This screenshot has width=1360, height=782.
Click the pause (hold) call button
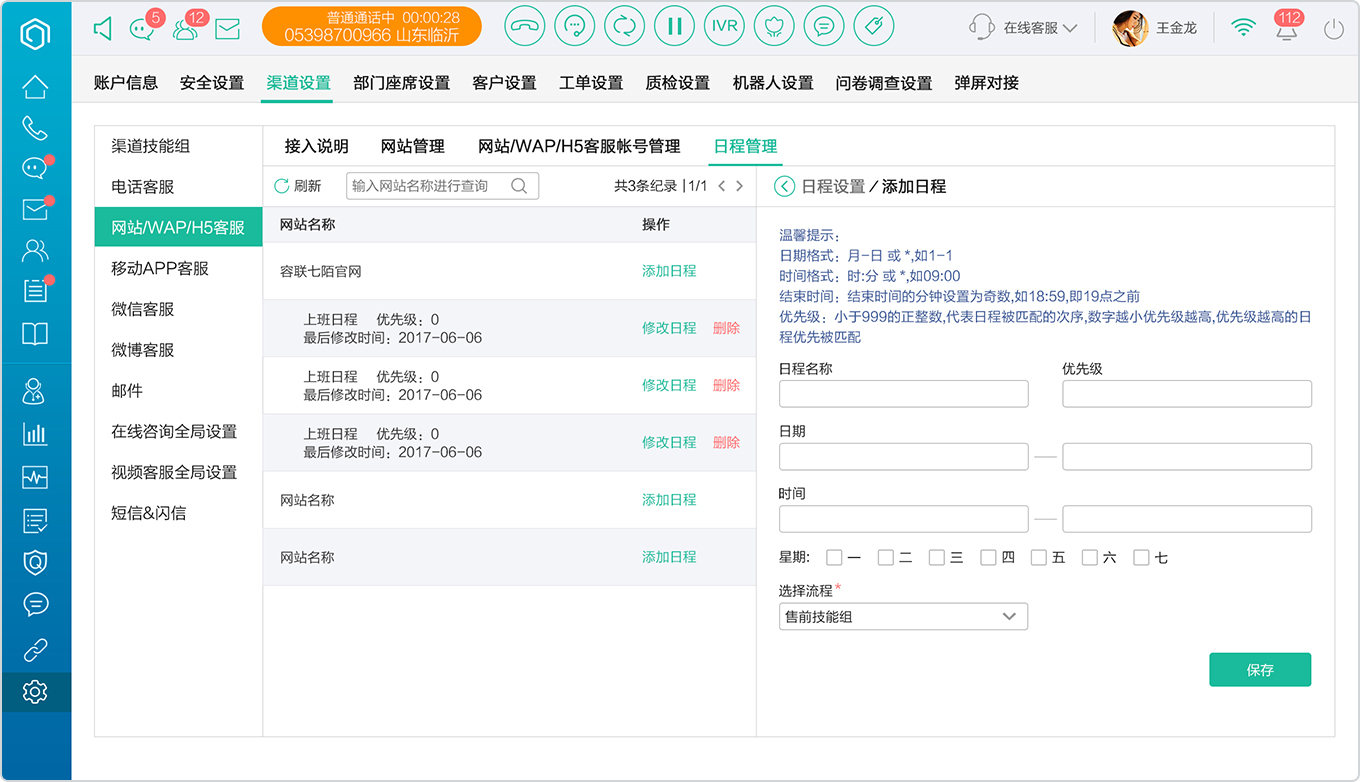[674, 27]
